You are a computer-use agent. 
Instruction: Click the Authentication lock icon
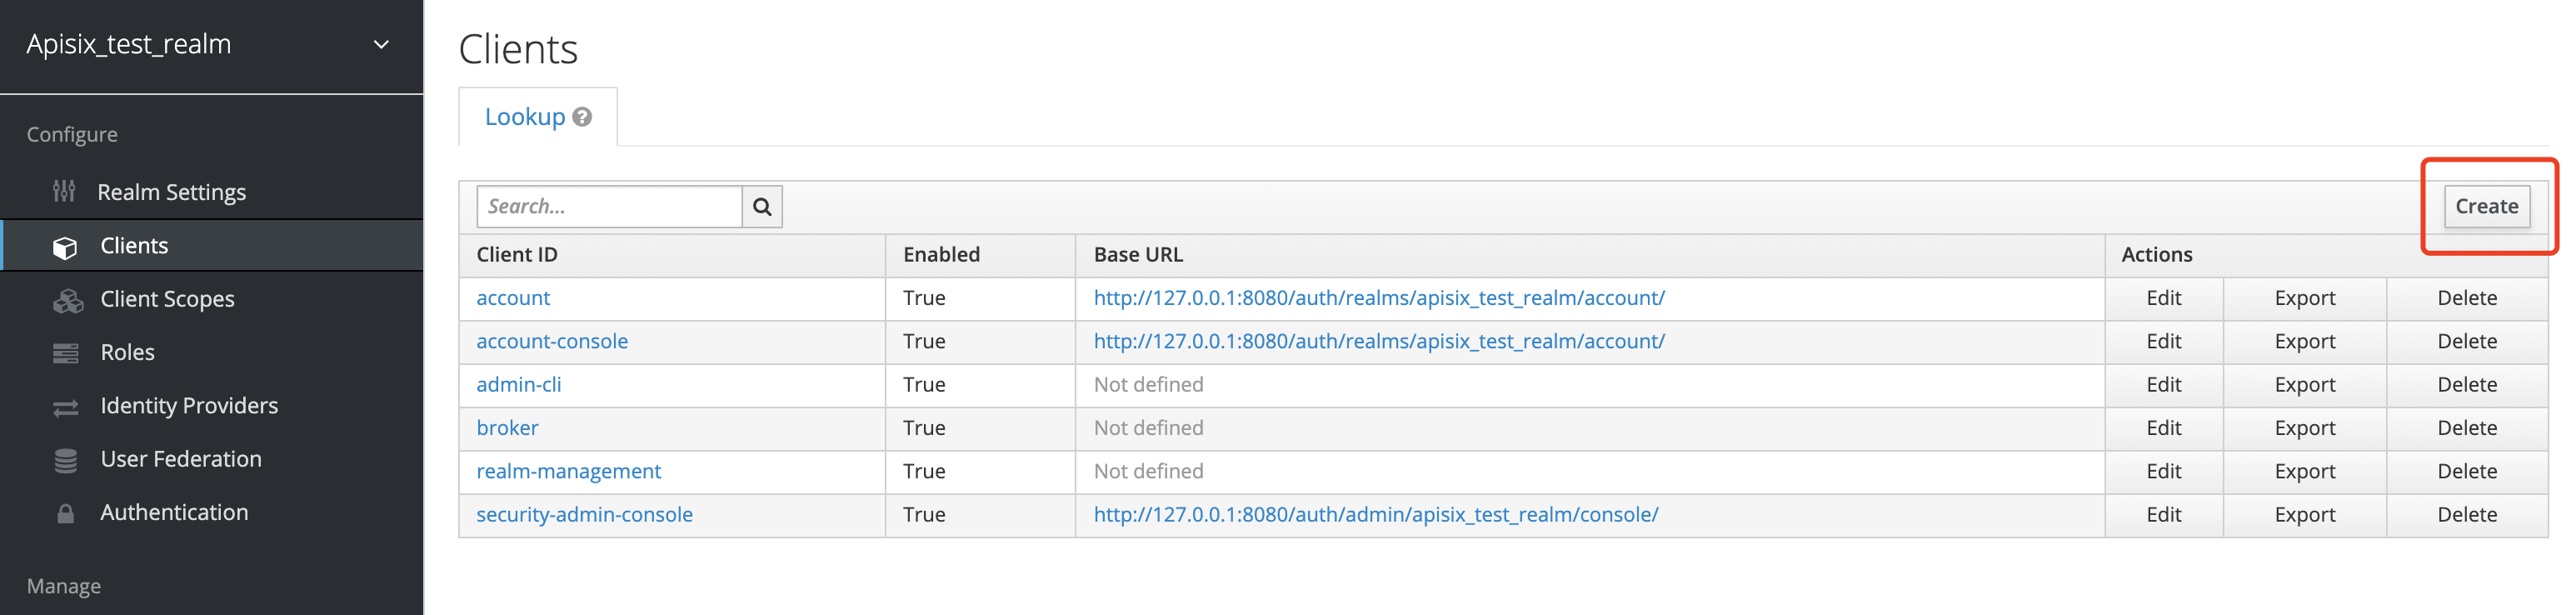[65, 514]
